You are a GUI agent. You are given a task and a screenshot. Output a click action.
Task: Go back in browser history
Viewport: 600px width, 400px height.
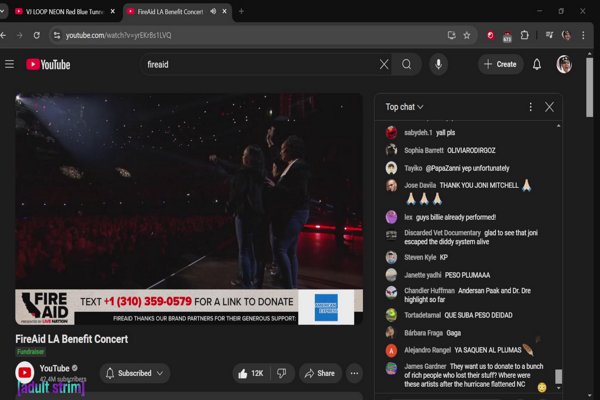3,35
